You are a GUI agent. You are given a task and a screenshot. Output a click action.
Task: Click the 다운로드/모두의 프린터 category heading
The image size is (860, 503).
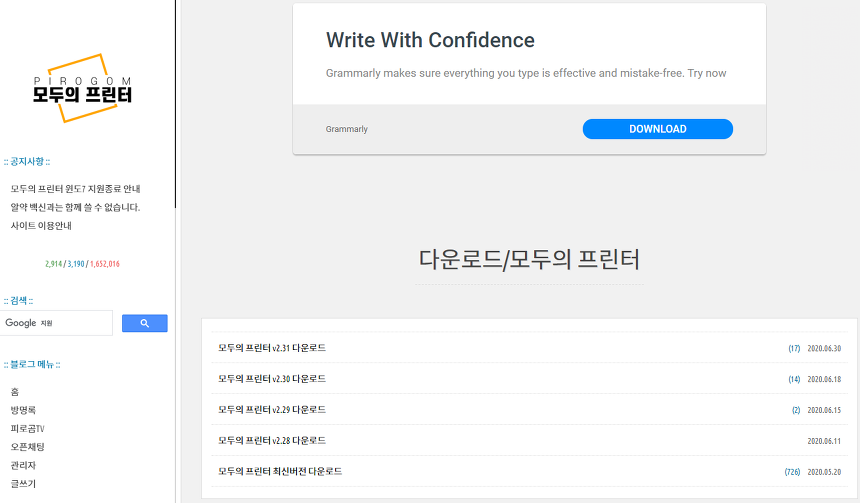(529, 260)
